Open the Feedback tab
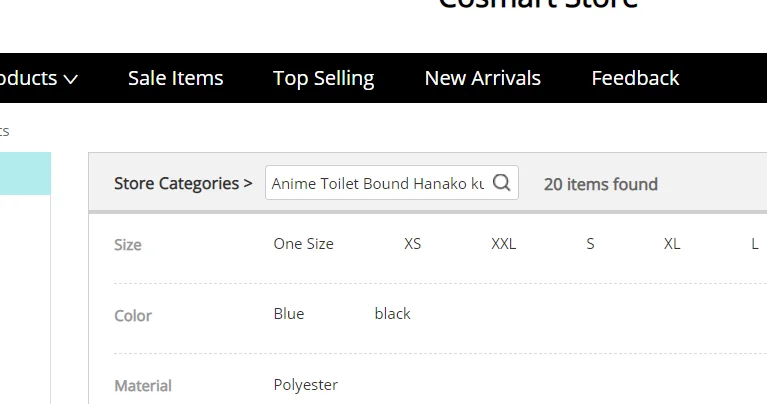Image resolution: width=767 pixels, height=404 pixels. click(635, 78)
